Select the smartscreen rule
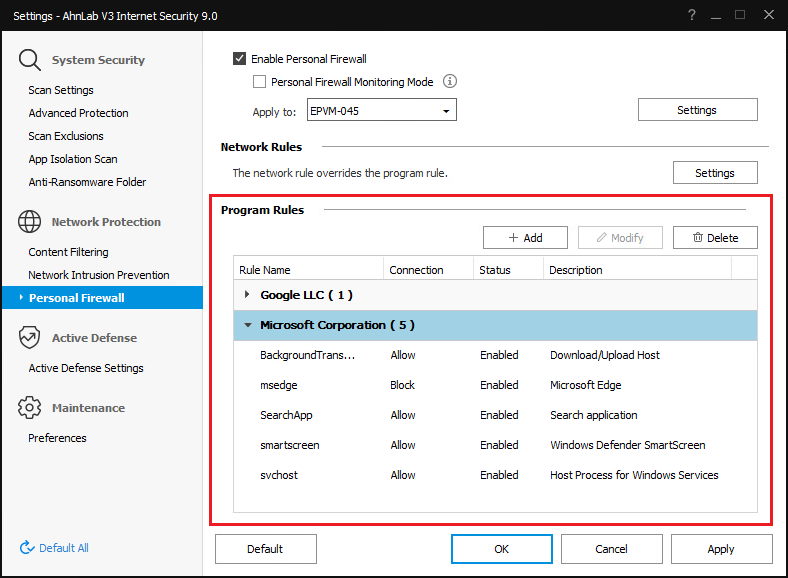 pos(495,445)
